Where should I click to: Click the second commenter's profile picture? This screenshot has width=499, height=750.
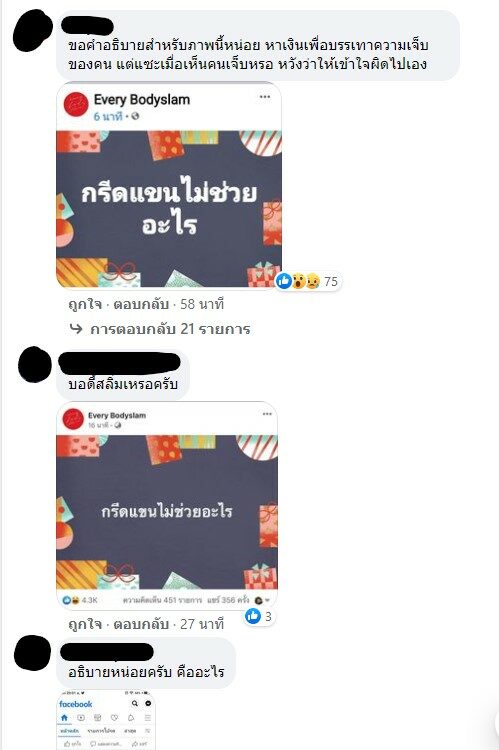pyautogui.click(x=34, y=364)
